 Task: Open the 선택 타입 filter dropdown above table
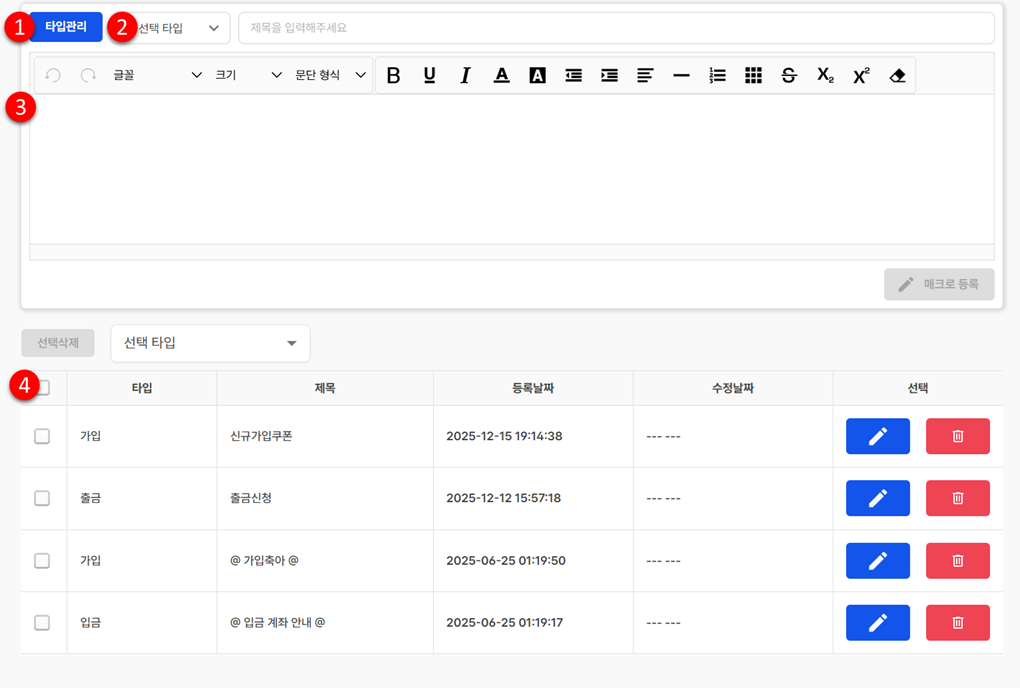pyautogui.click(x=210, y=343)
